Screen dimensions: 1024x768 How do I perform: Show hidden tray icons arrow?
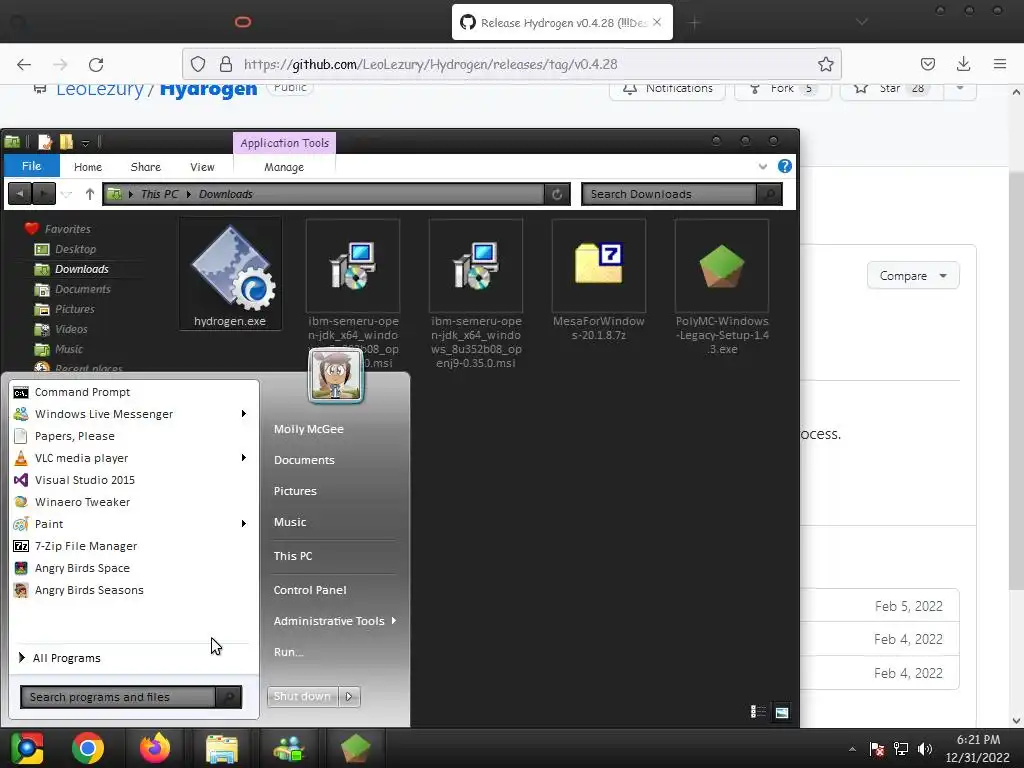pyautogui.click(x=852, y=749)
